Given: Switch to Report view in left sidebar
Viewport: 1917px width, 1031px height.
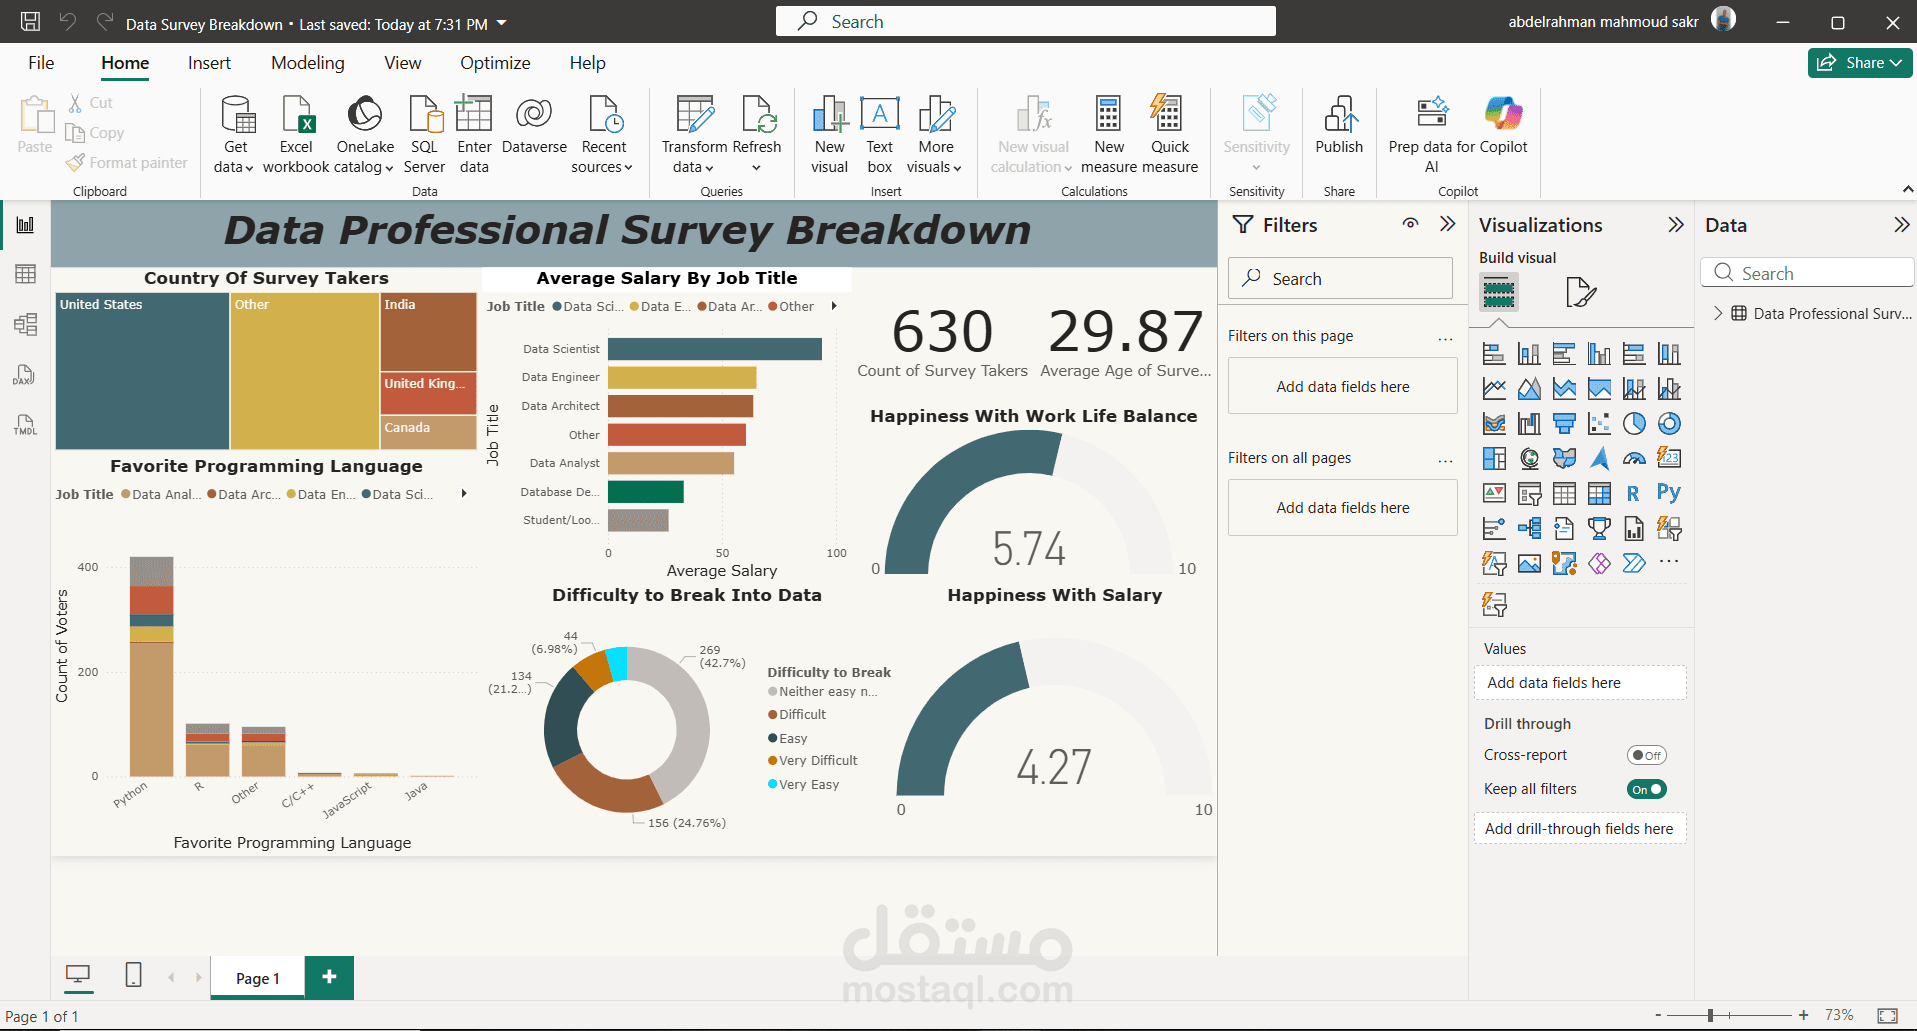Looking at the screenshot, I should (x=25, y=225).
